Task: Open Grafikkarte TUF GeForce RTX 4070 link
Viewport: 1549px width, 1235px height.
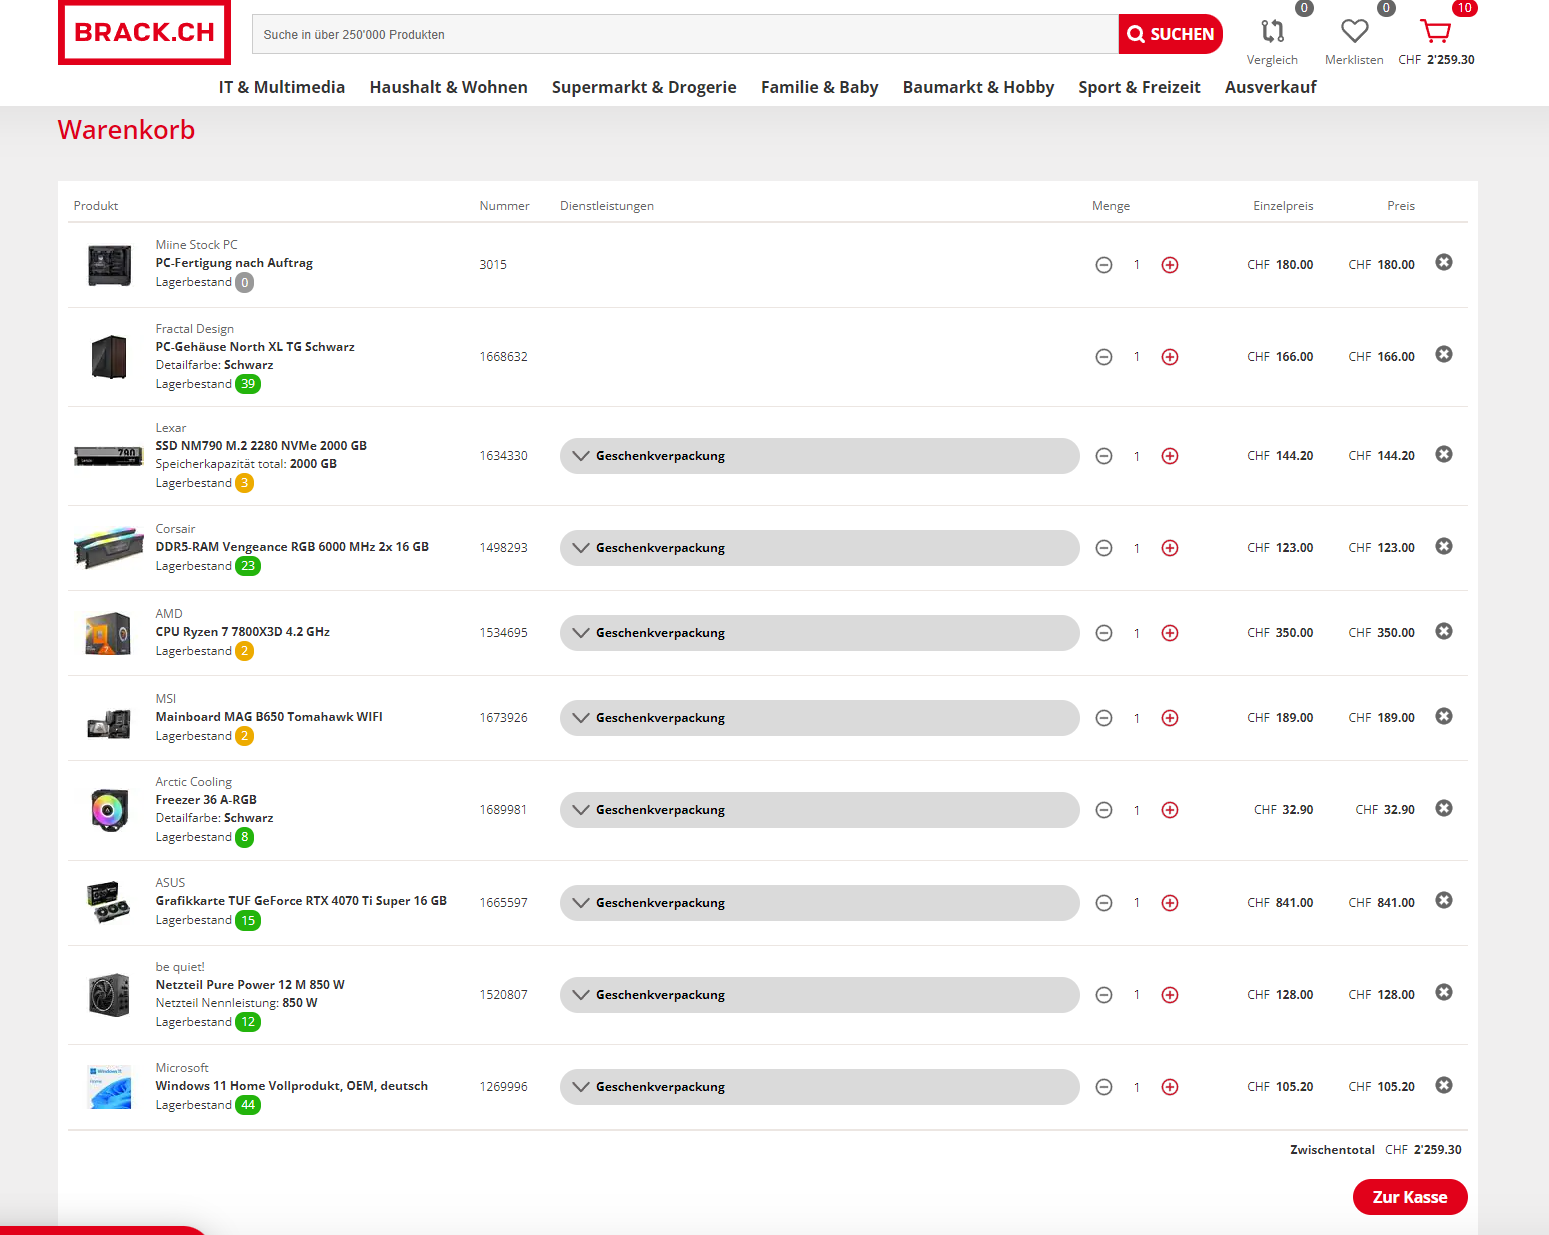Action: pyautogui.click(x=301, y=901)
